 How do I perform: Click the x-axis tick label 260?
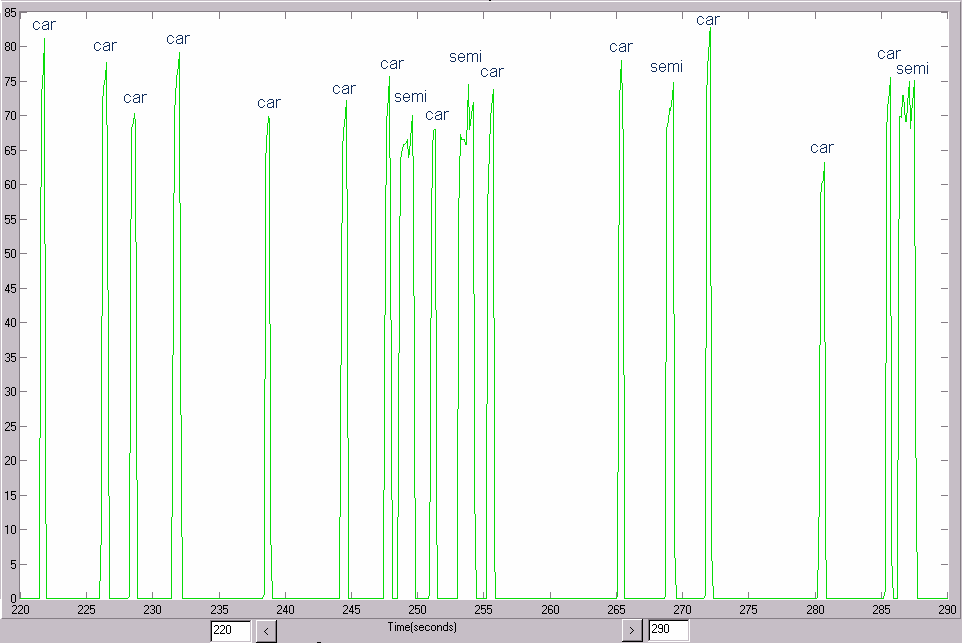550,610
